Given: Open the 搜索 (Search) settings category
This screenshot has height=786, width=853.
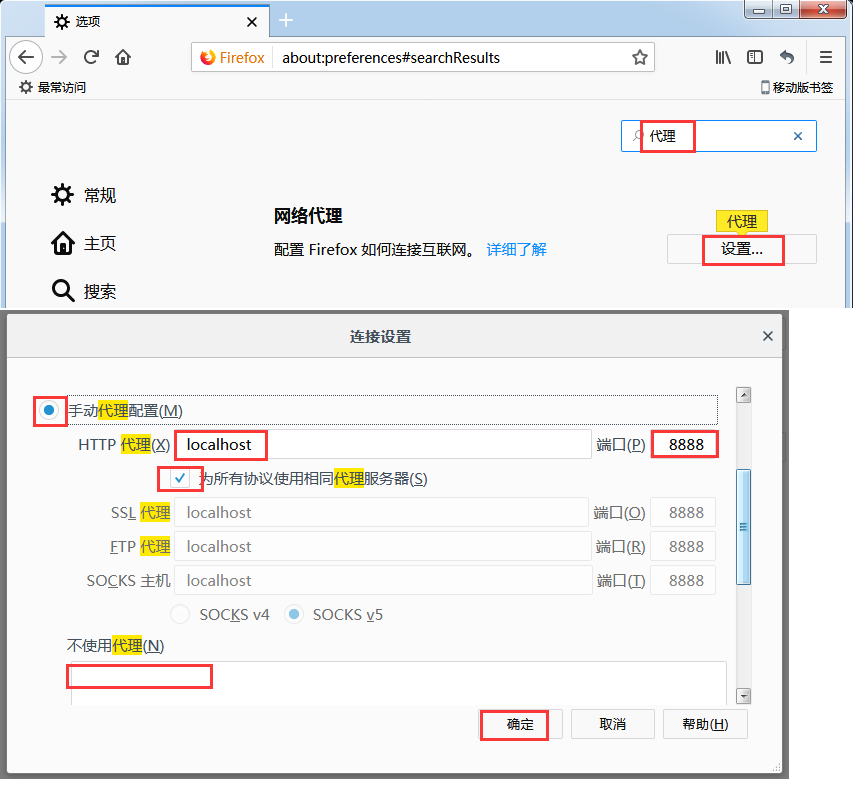Looking at the screenshot, I should click(x=84, y=291).
